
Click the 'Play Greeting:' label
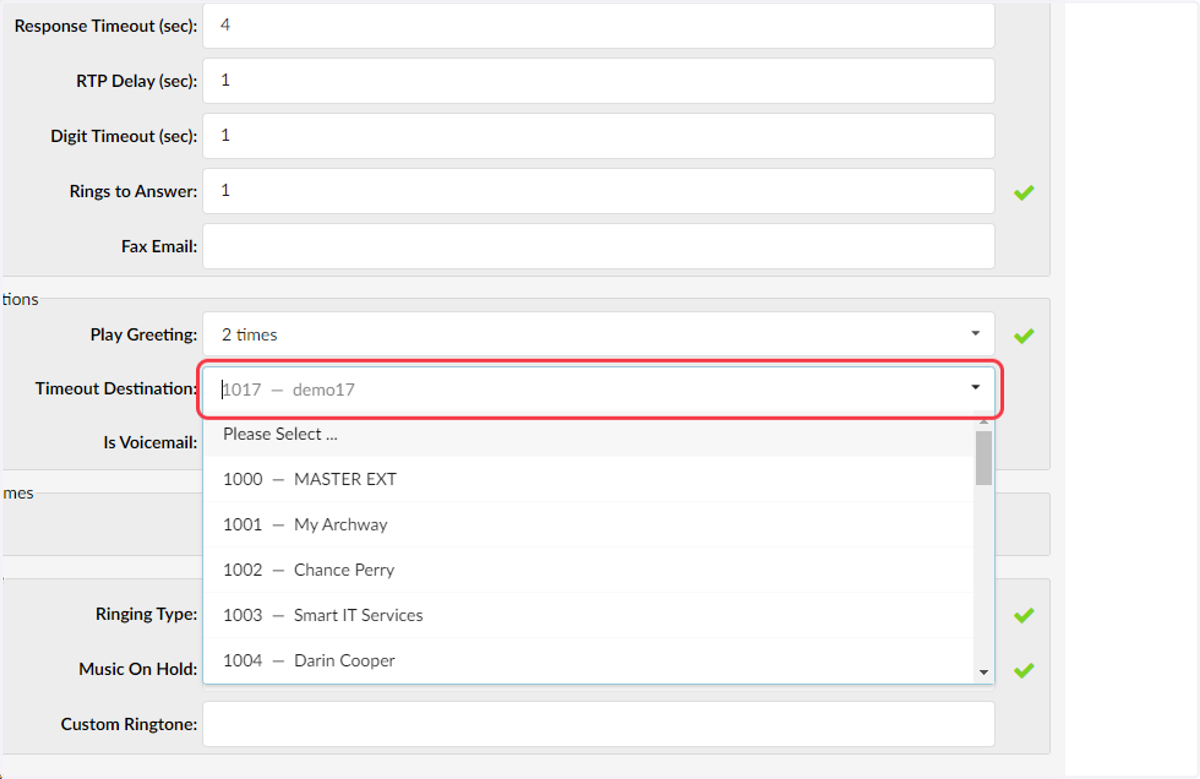[x=144, y=335]
